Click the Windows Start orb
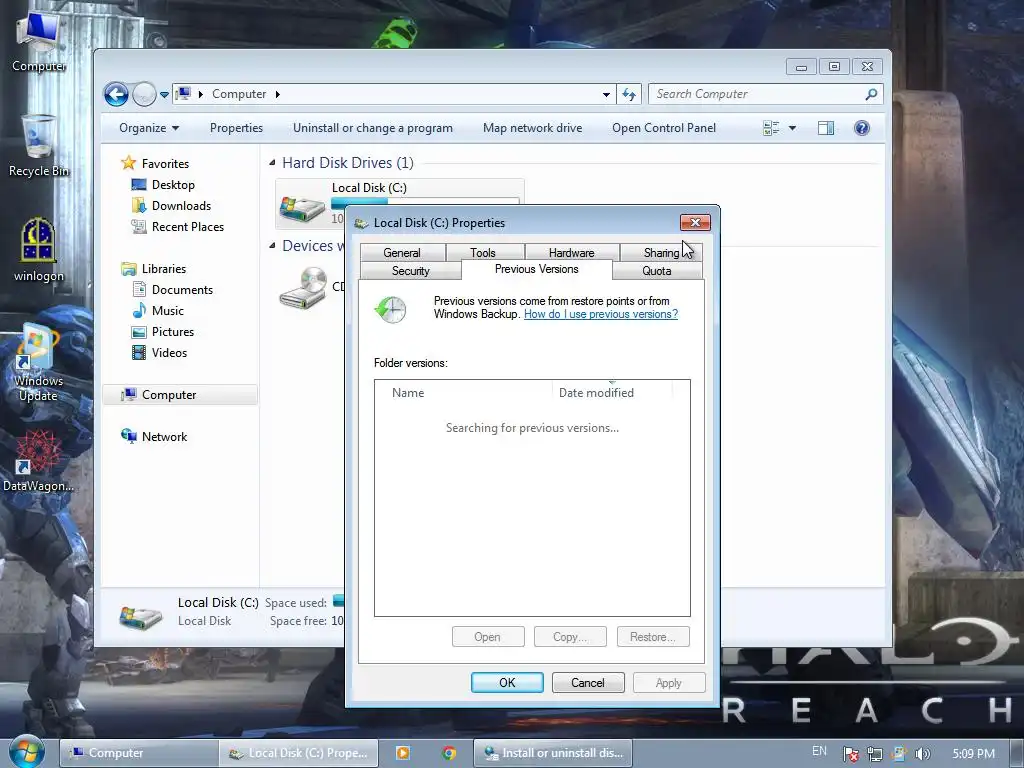Screen dimensions: 1024x768 coord(26,752)
